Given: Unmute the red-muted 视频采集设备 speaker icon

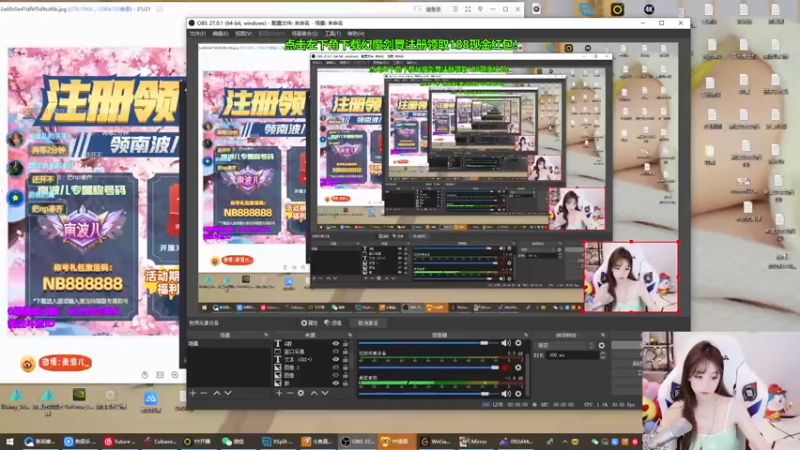Looking at the screenshot, I should click(x=506, y=368).
